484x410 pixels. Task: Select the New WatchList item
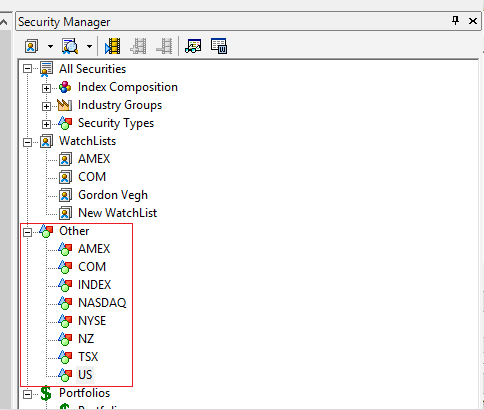[x=117, y=213]
